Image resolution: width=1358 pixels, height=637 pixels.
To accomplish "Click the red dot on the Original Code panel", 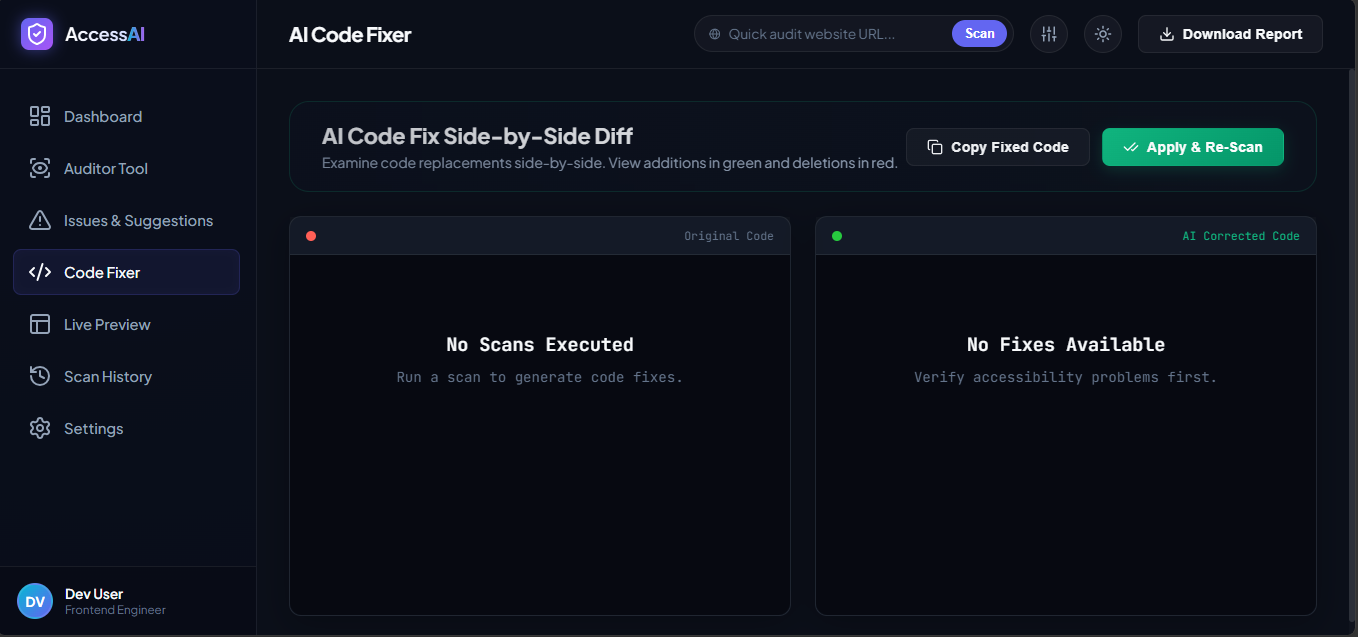I will [x=311, y=236].
